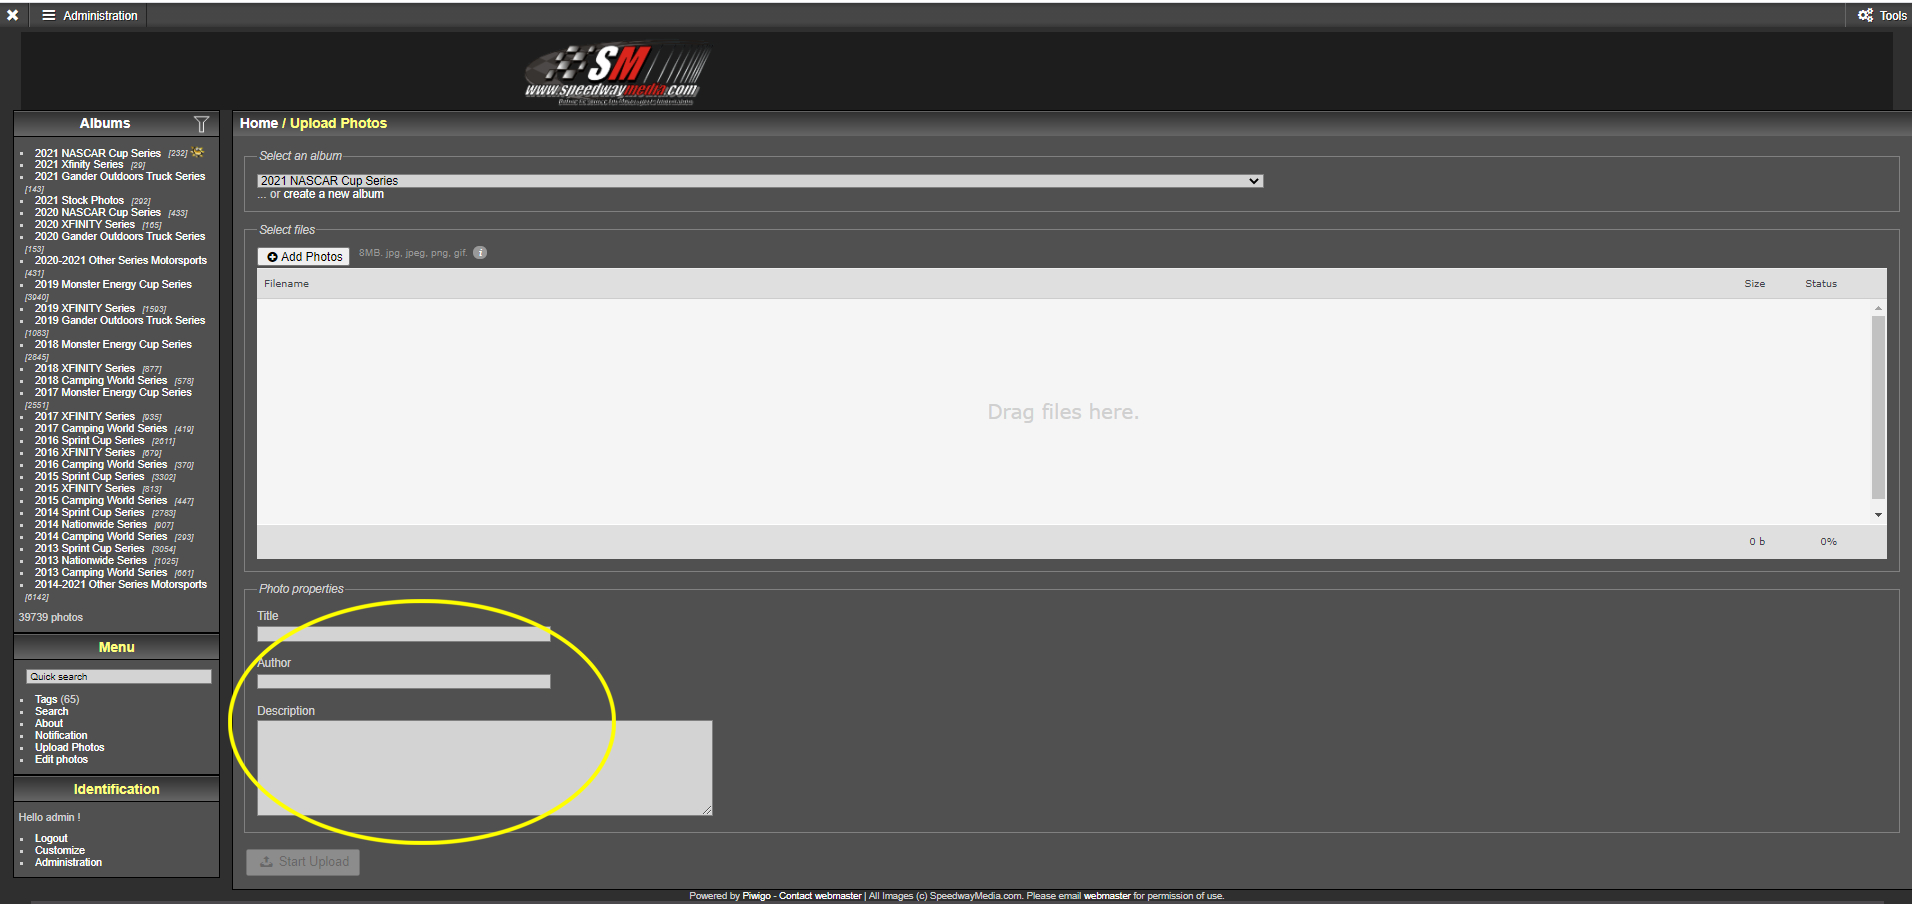Click the 'create a new album' link
Image resolution: width=1912 pixels, height=904 pixels.
[x=333, y=194]
